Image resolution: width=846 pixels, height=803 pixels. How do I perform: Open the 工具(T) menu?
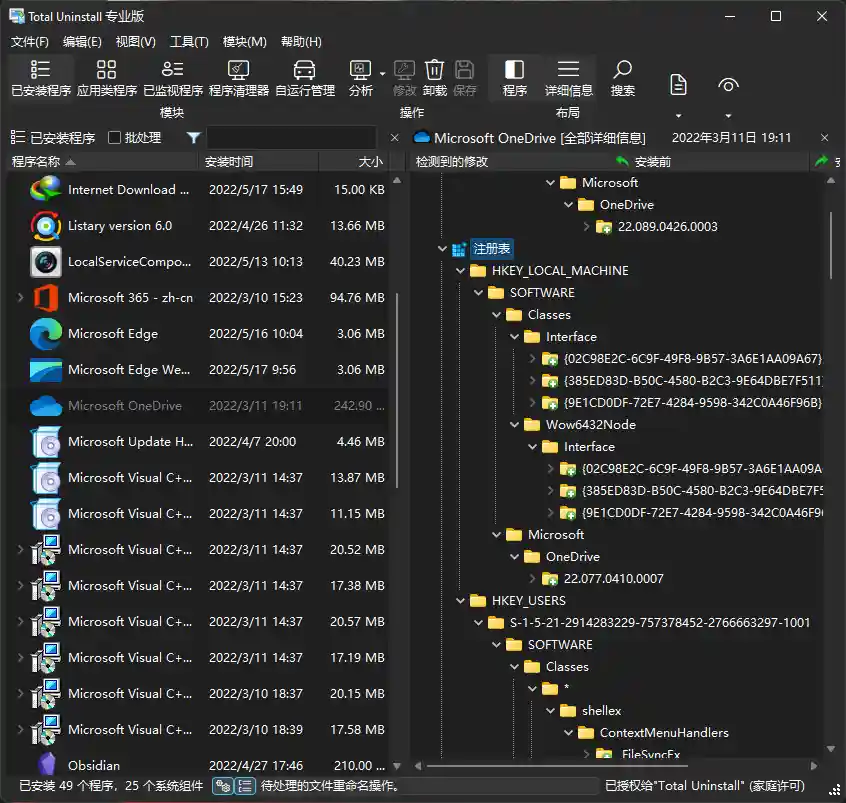tap(189, 42)
